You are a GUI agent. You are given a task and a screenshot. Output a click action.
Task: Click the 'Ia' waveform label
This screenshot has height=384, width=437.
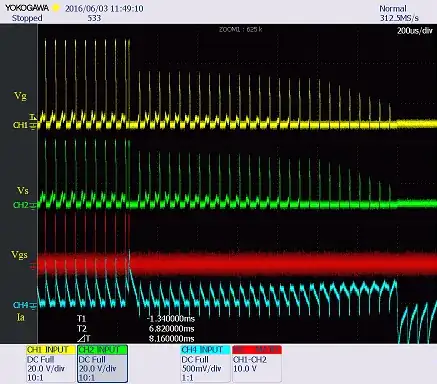21,317
